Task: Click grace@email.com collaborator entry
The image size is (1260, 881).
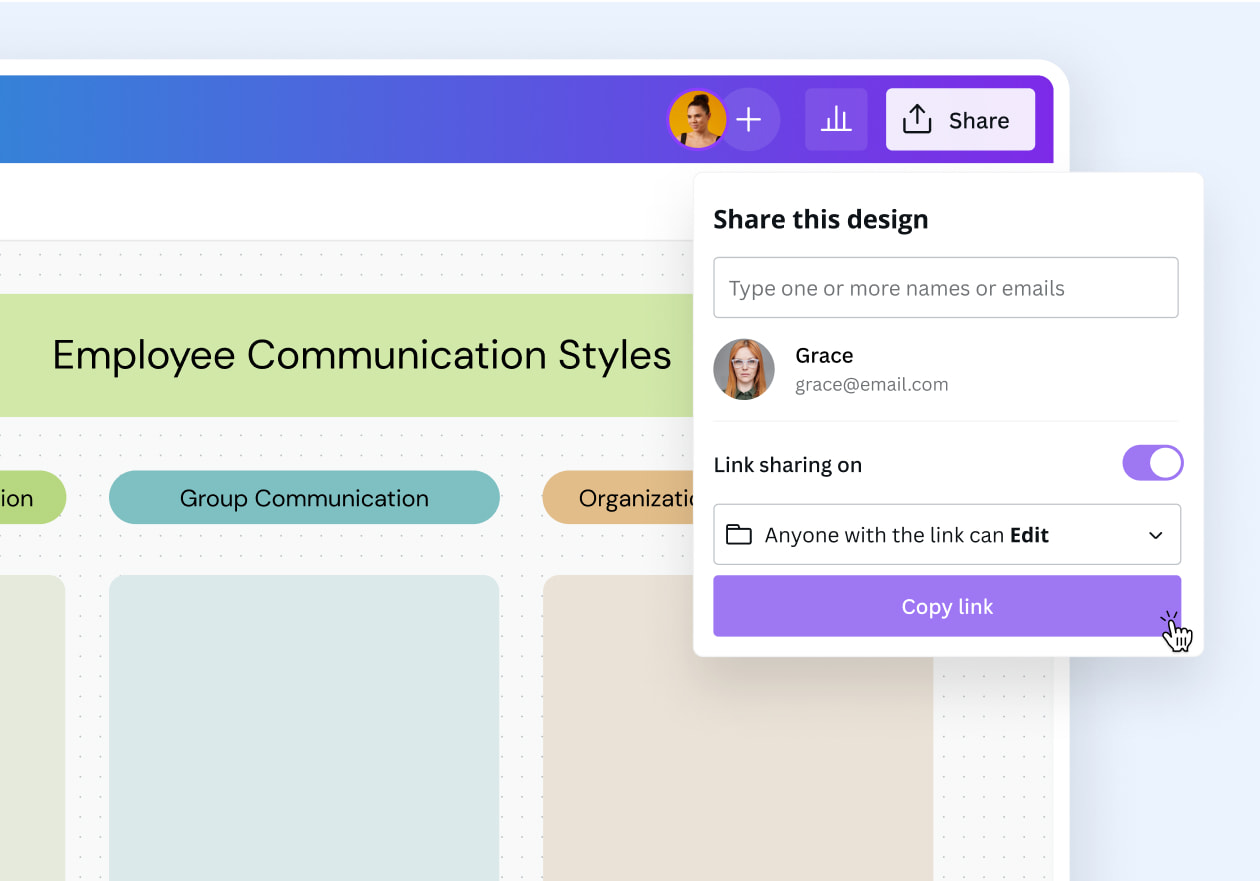Action: 871,384
